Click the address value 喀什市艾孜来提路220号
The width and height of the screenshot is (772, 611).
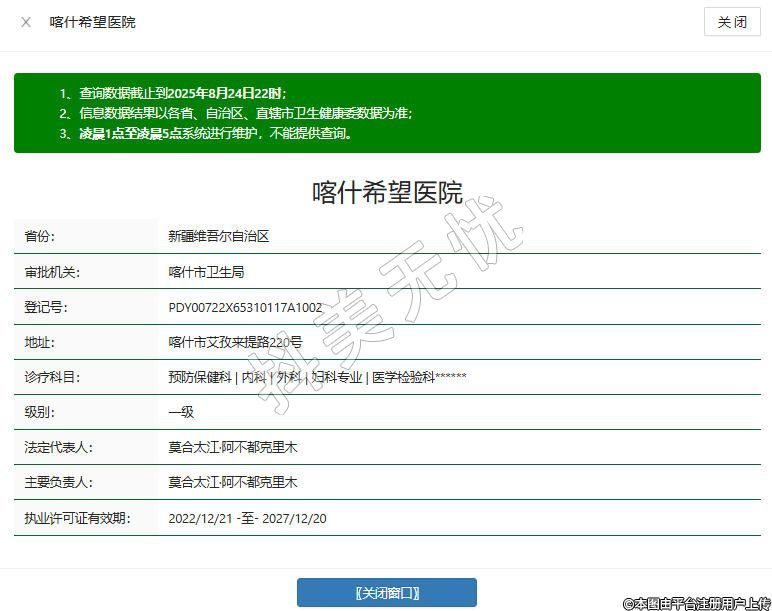point(235,342)
